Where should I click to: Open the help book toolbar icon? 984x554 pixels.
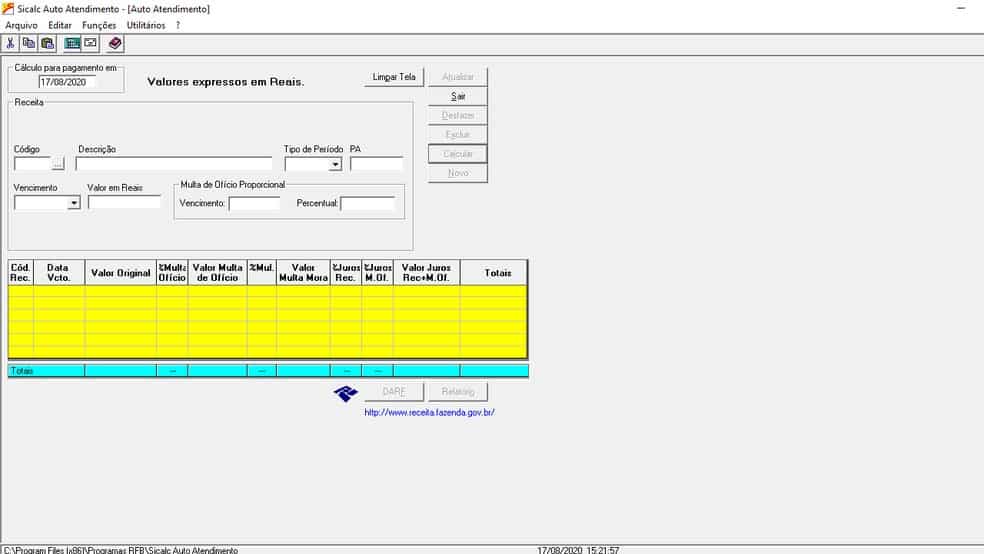tap(115, 43)
